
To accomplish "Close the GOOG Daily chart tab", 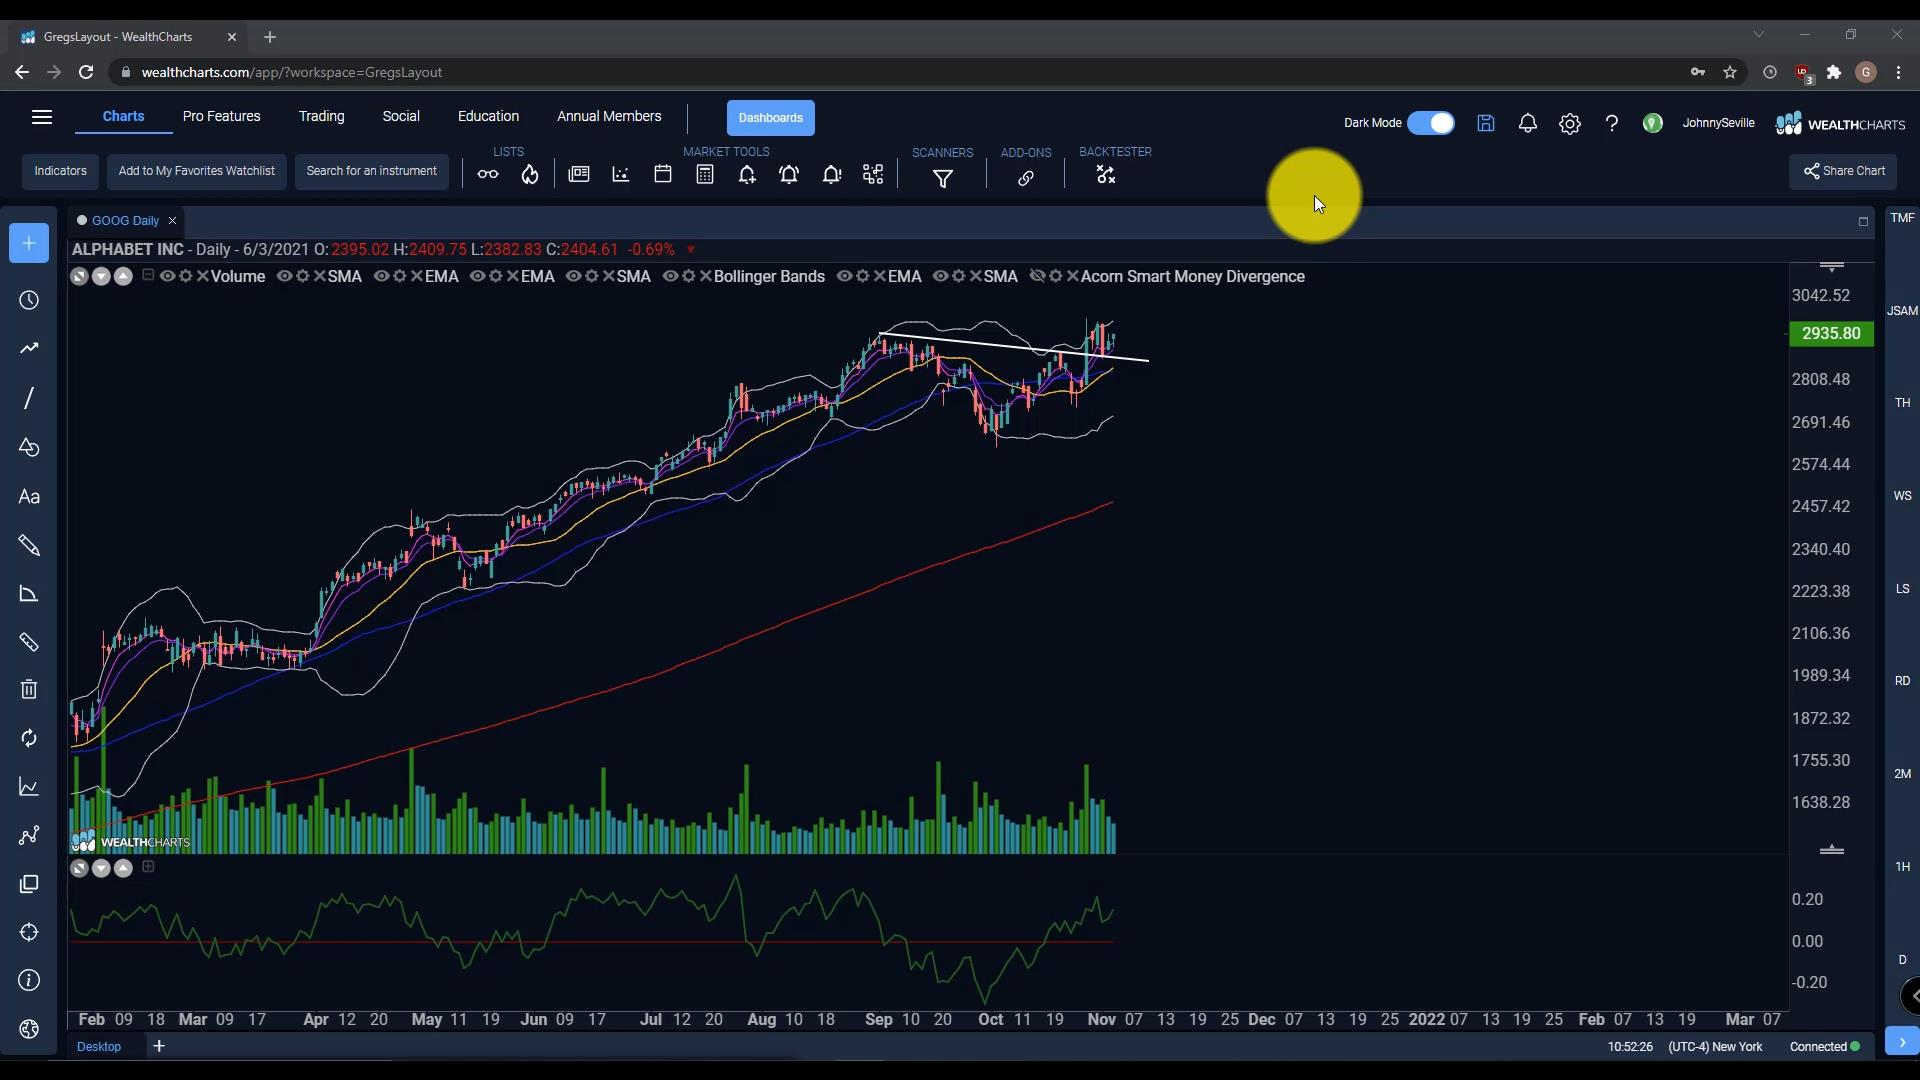I will point(172,221).
